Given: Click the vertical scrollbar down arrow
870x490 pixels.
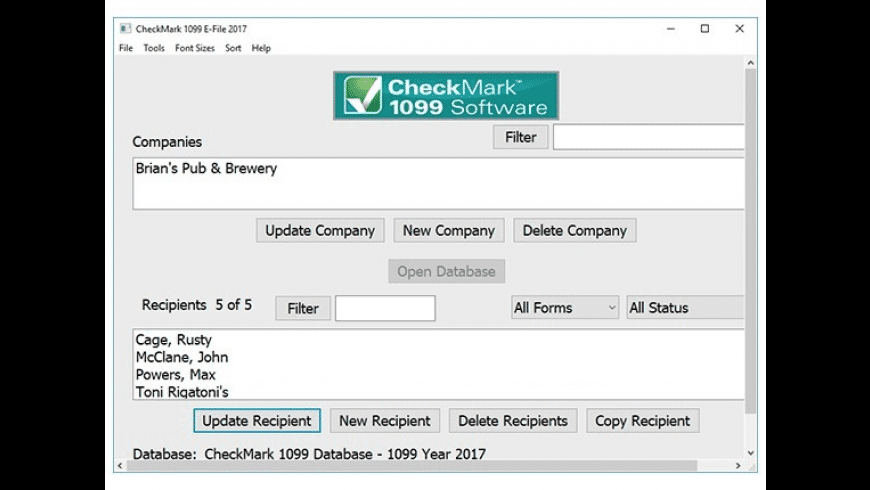Looking at the screenshot, I should coord(751,453).
